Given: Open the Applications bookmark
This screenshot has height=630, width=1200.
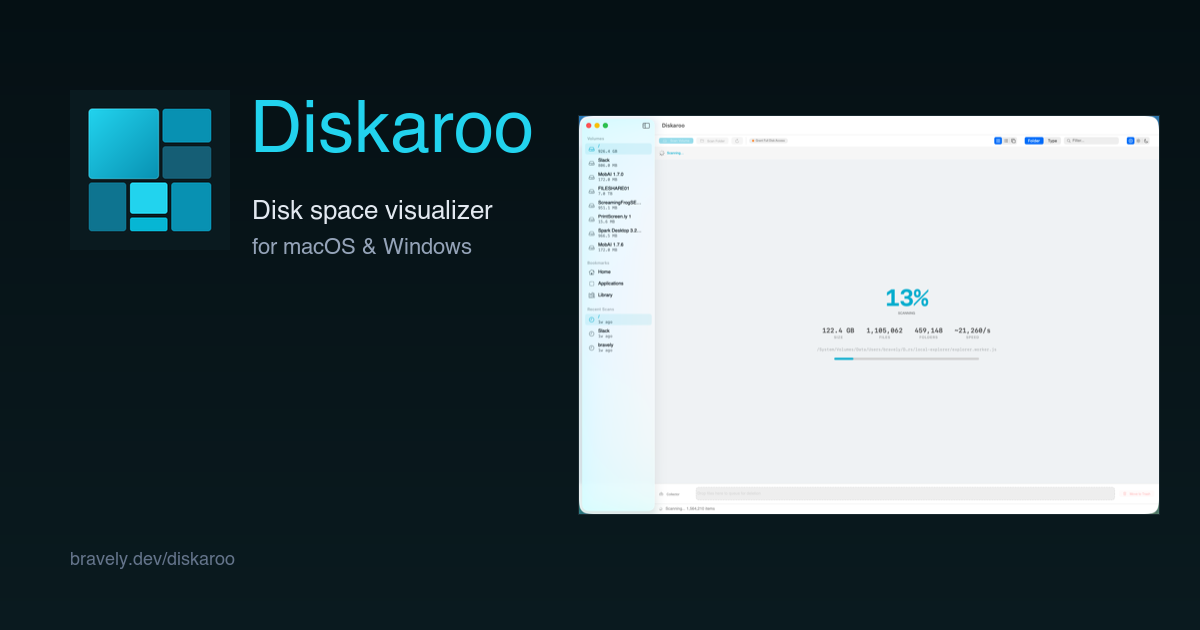Looking at the screenshot, I should [x=618, y=283].
